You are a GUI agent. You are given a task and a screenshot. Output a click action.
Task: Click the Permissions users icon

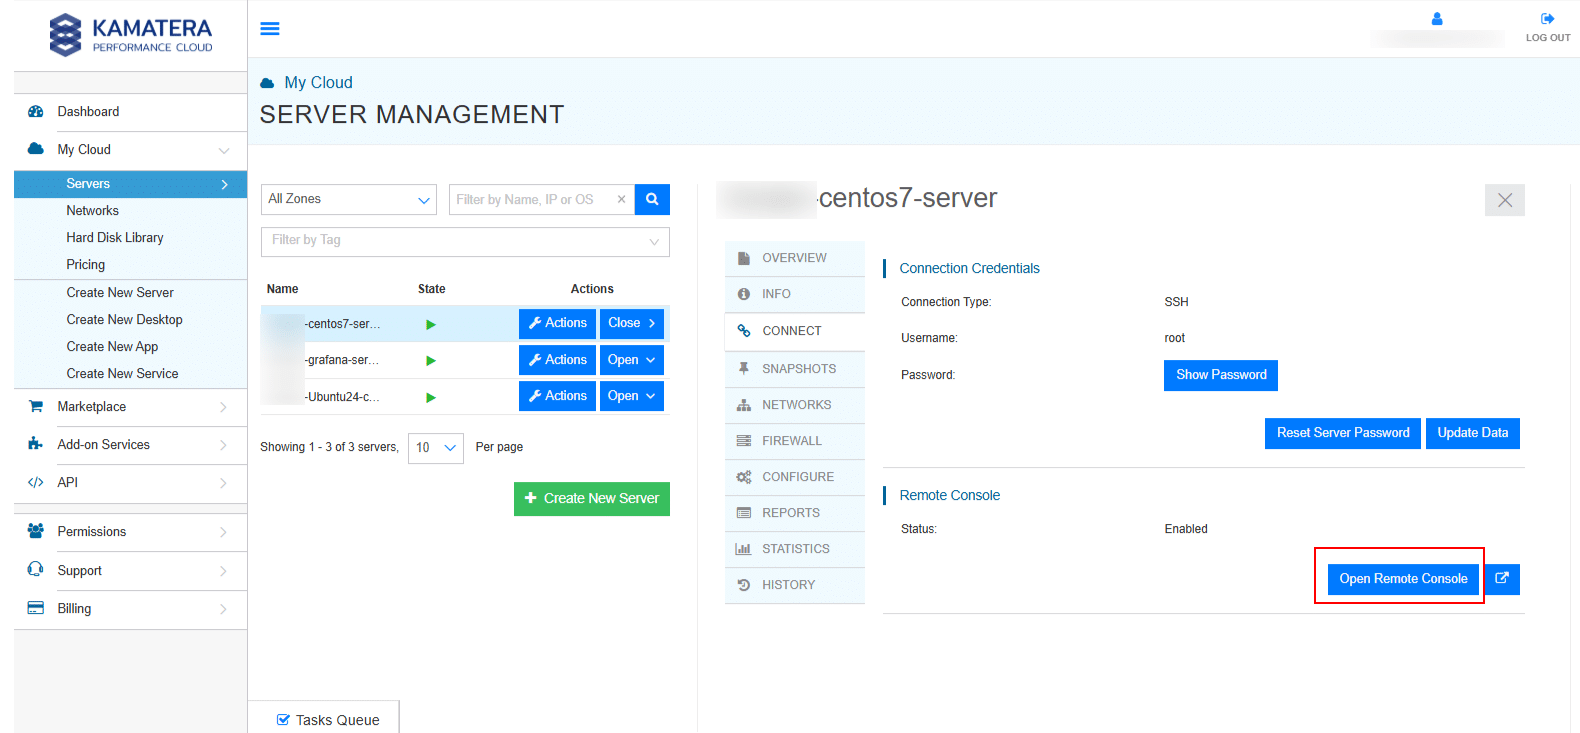[36, 531]
